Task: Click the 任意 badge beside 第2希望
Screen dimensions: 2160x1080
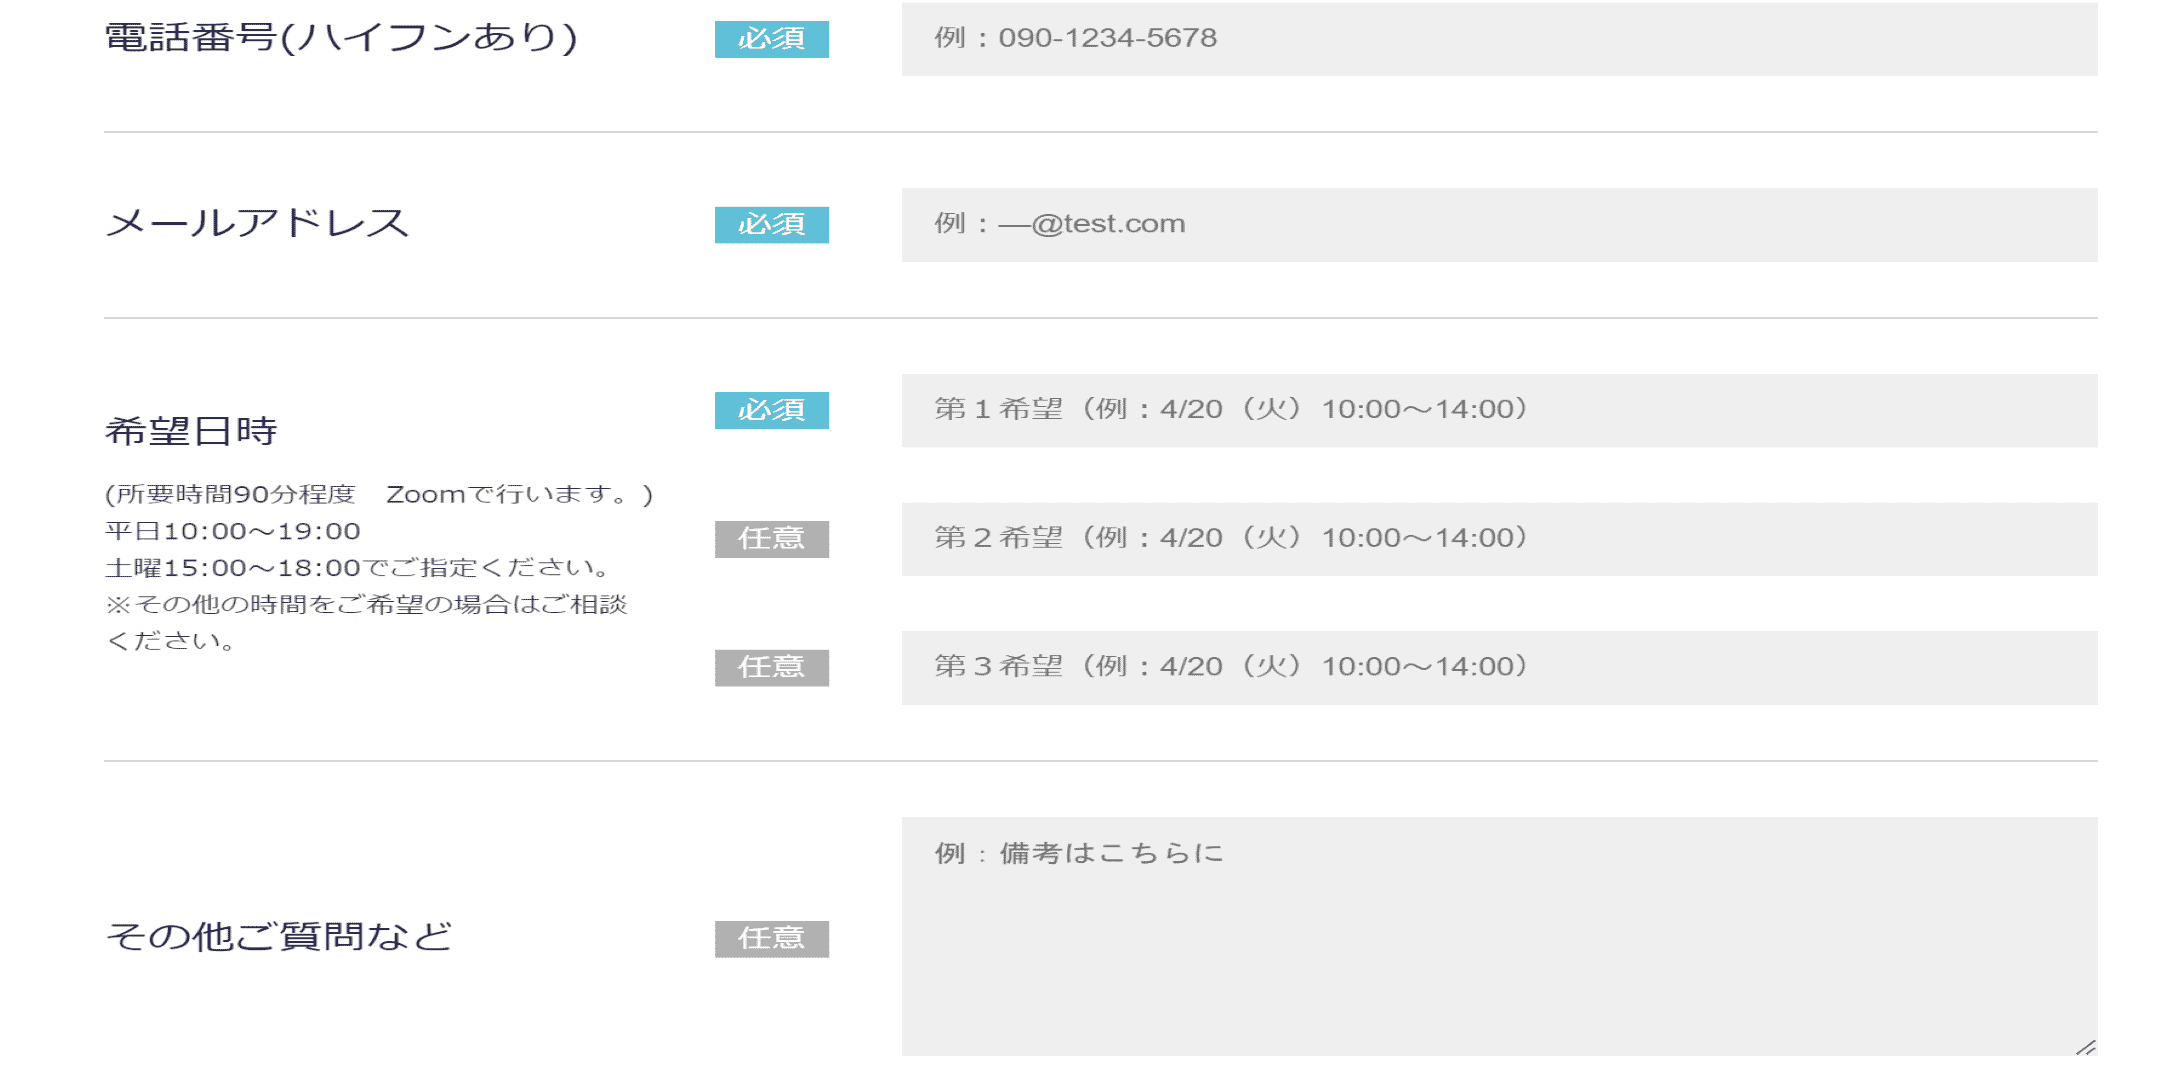Action: 771,539
